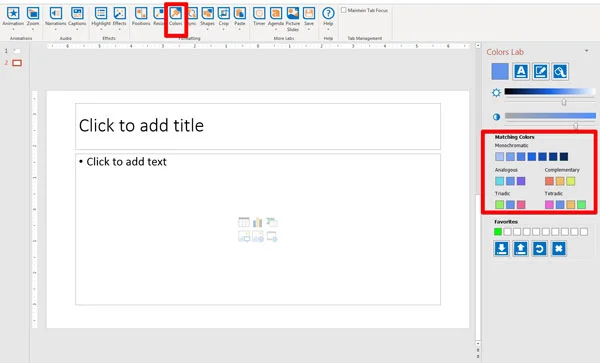Click the outline color magnifier button
The height and width of the screenshot is (363, 600).
(x=559, y=72)
